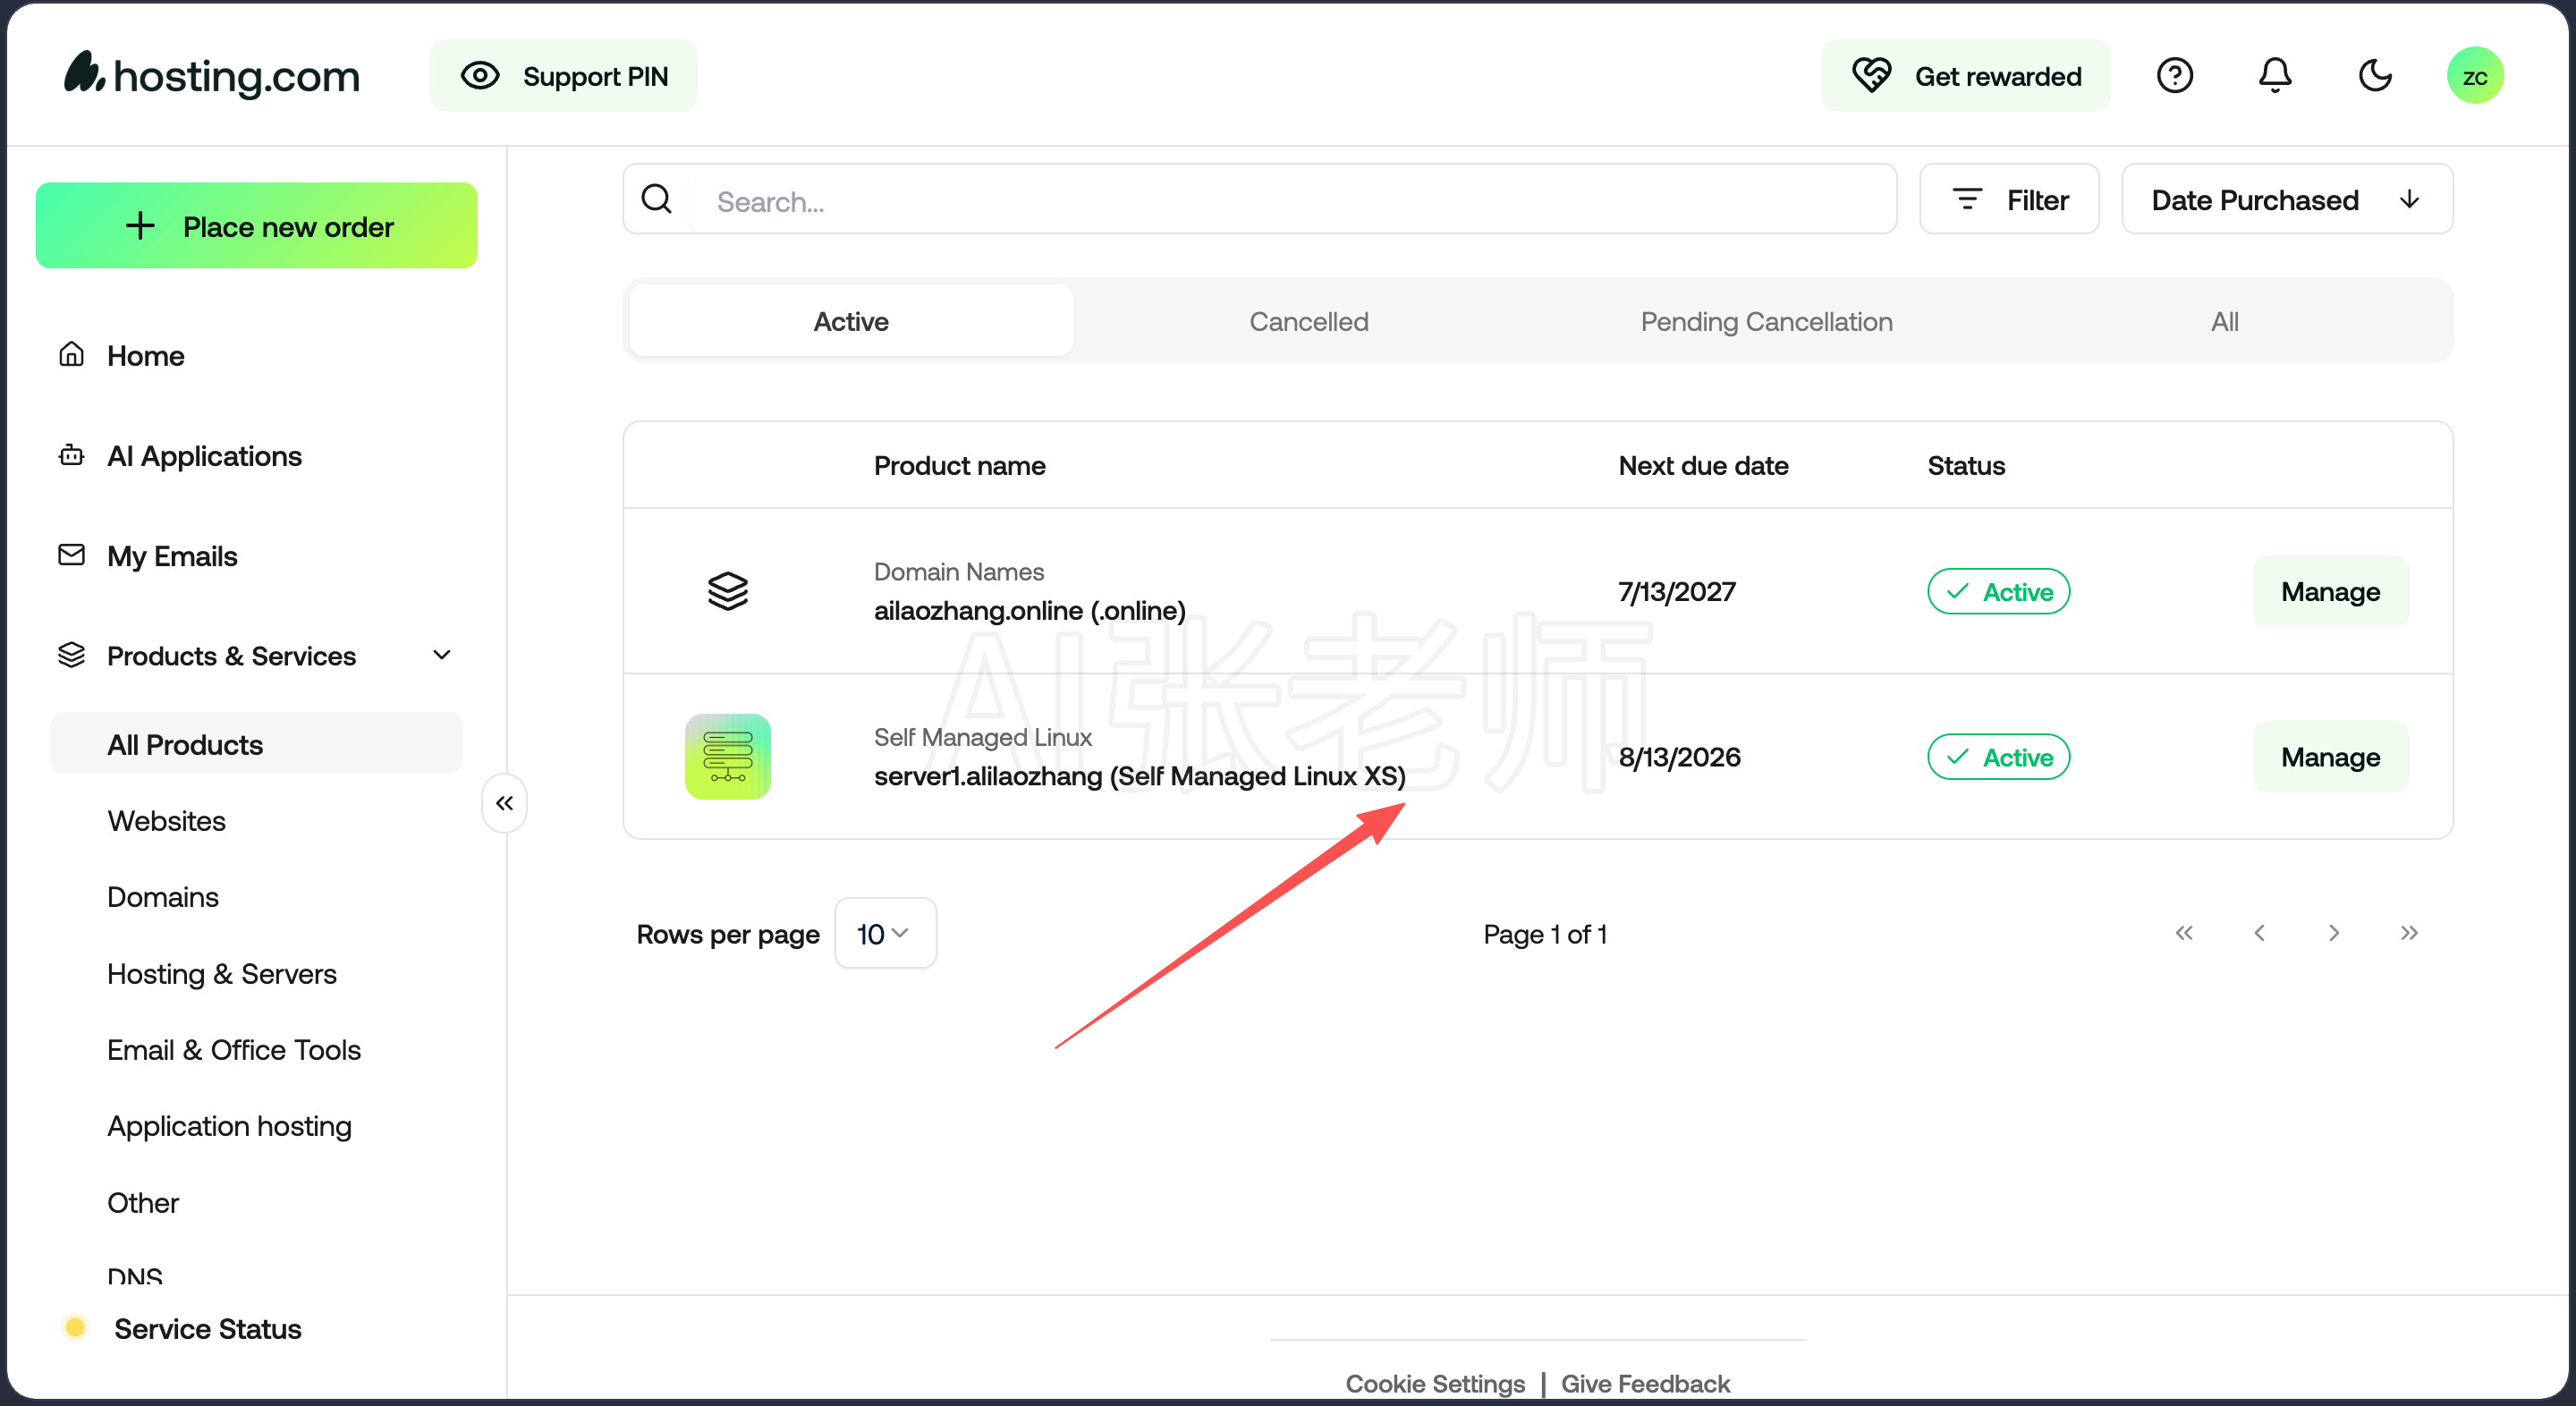Select server1.alilaozhang (Self Managed Linux XS)

[x=1140, y=776]
